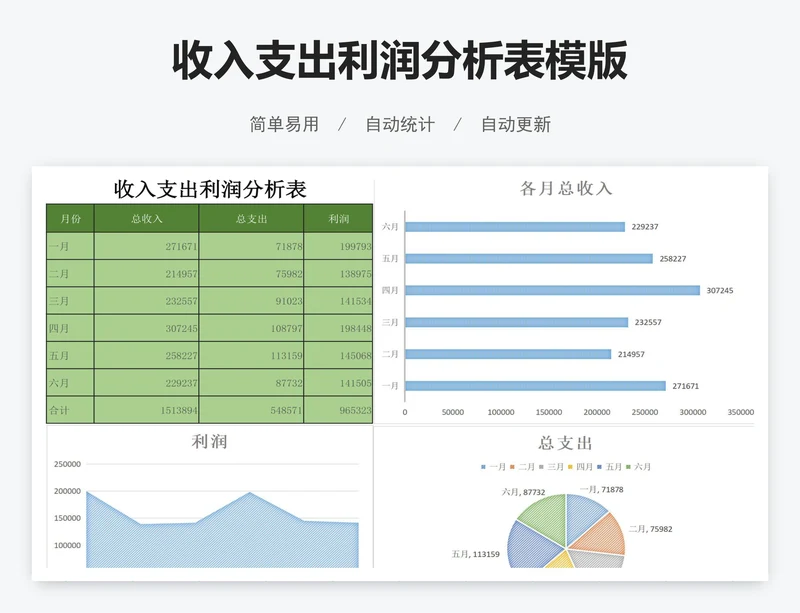Select the 总支出 column header in table

click(x=252, y=218)
